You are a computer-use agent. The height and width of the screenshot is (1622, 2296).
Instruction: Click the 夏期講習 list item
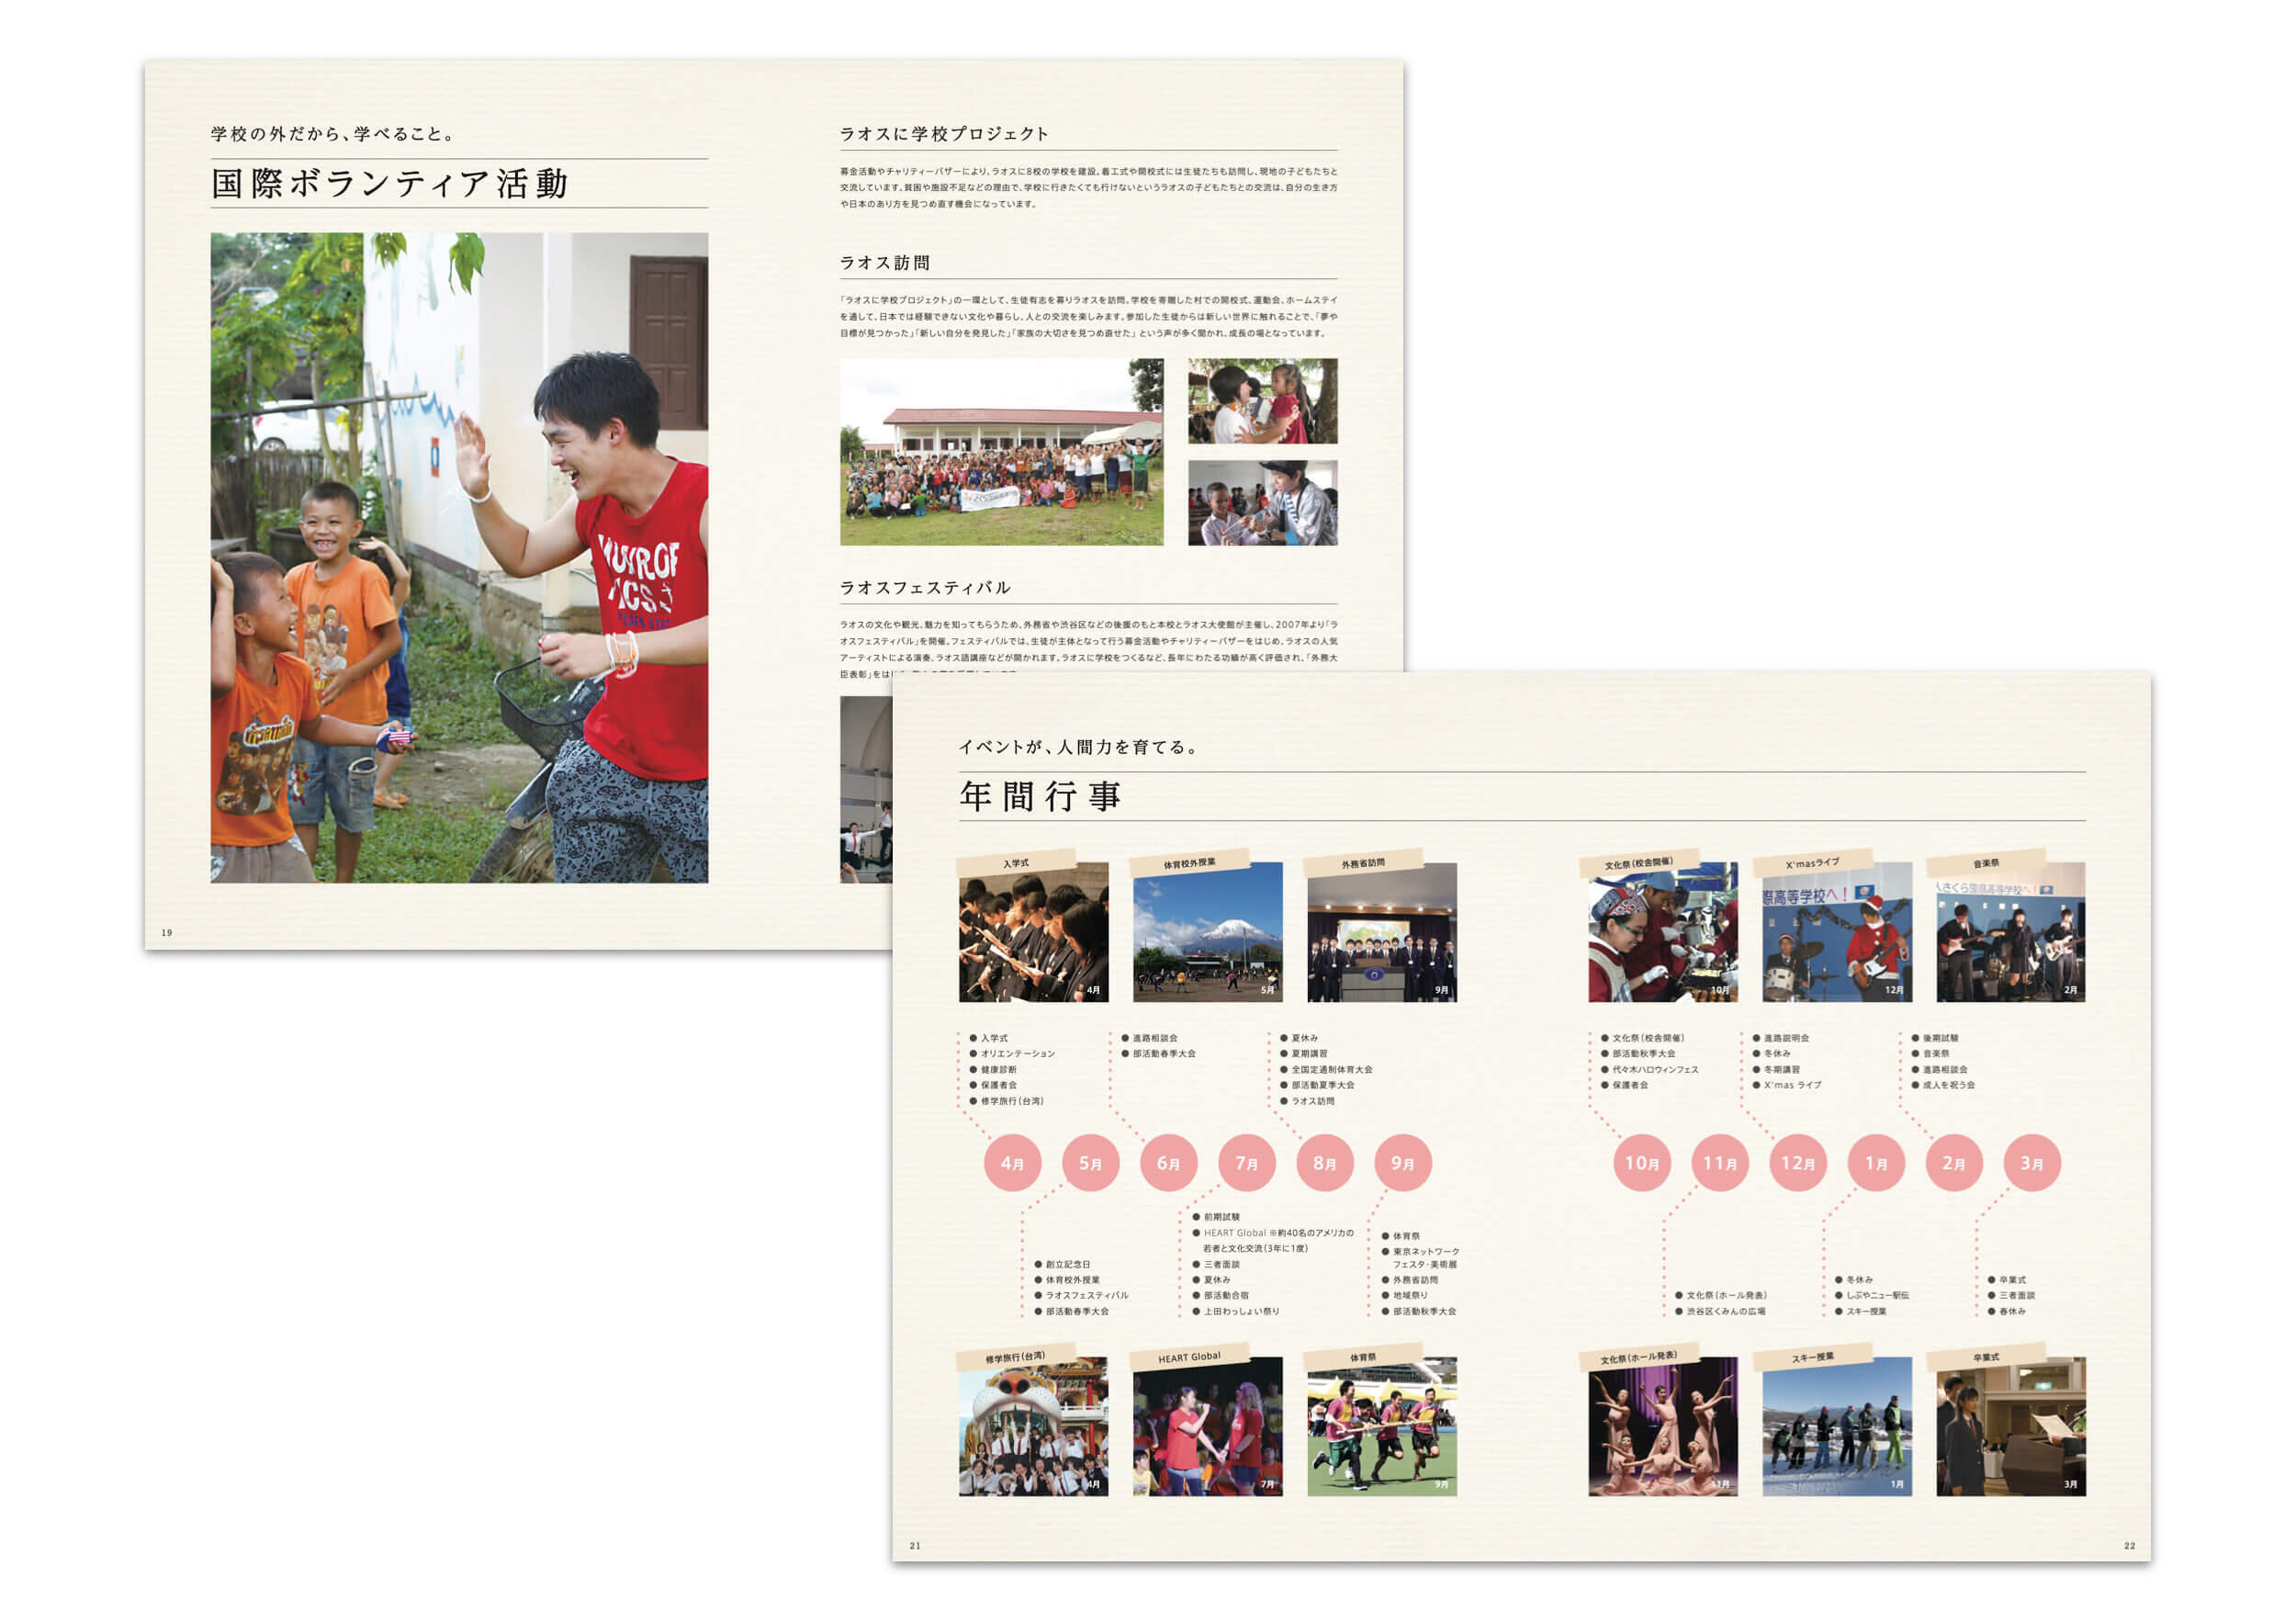point(1304,1054)
